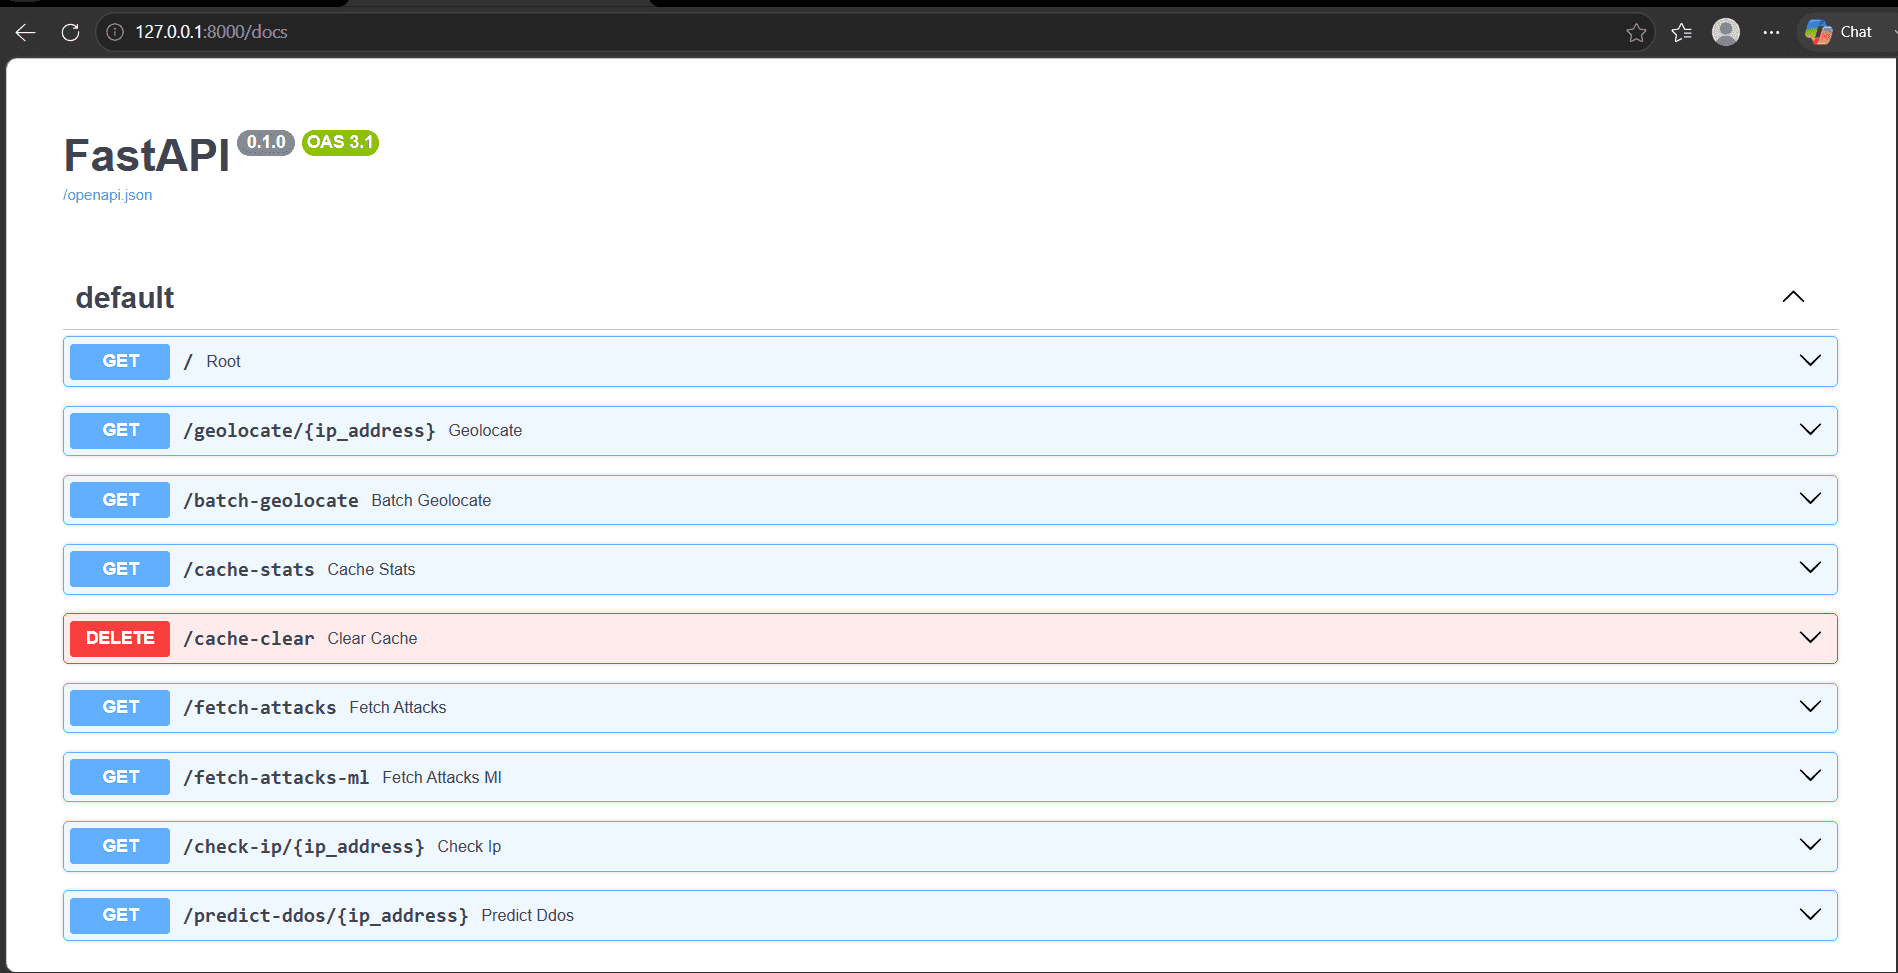The image size is (1898, 973).
Task: Click the GET badge for /fetch-attacks
Action: point(120,707)
